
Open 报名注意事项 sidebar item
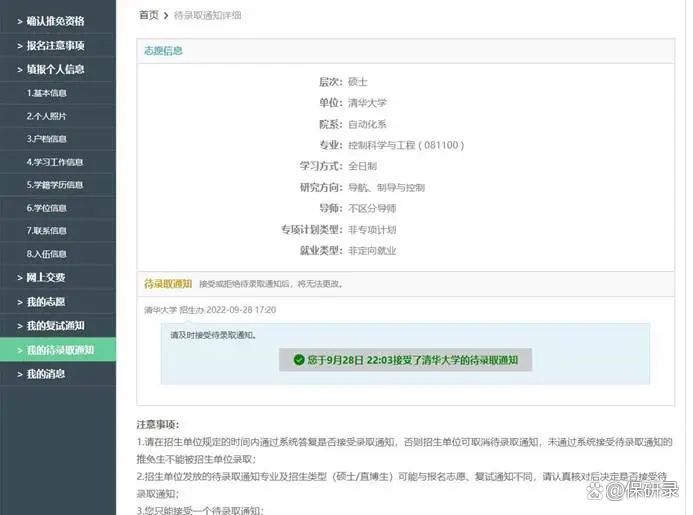point(55,45)
